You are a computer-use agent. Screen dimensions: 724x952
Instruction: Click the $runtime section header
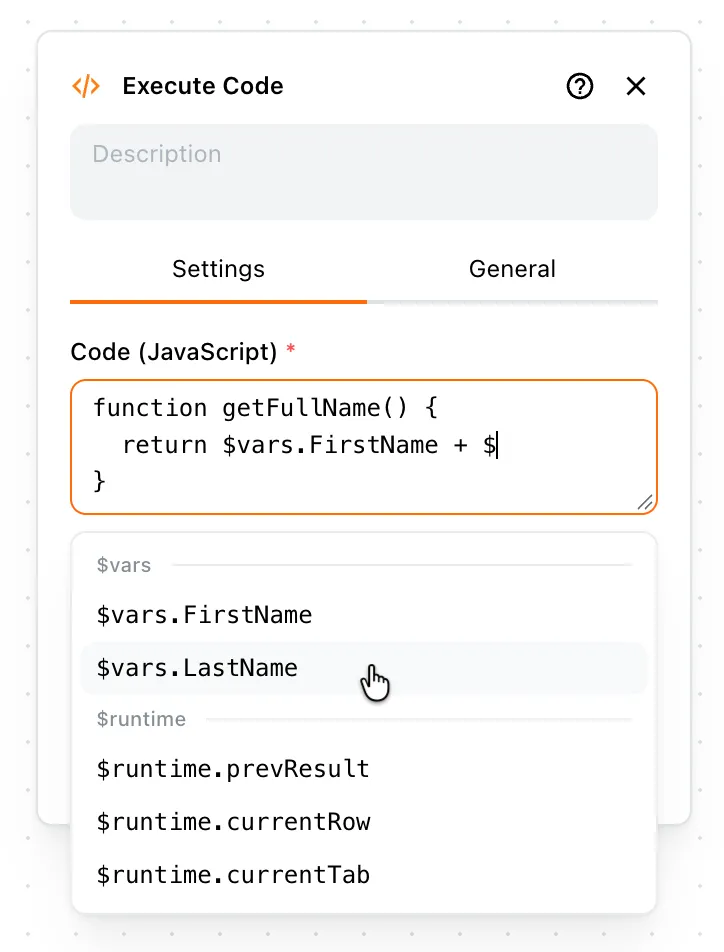[x=141, y=719]
